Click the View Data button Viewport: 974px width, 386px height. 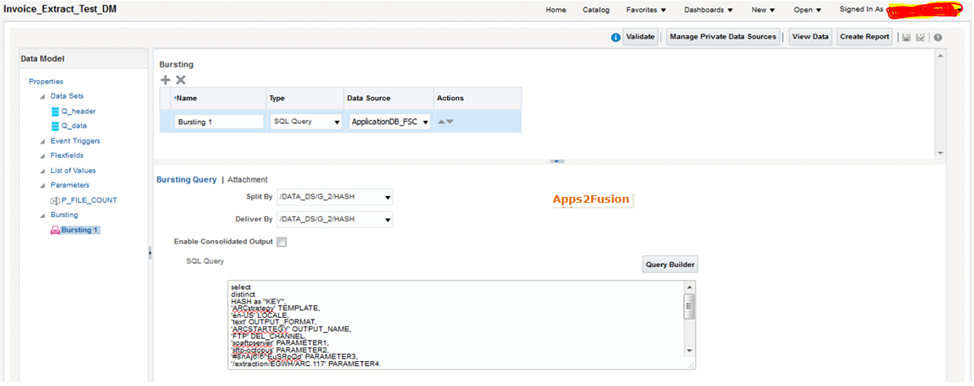tap(811, 37)
